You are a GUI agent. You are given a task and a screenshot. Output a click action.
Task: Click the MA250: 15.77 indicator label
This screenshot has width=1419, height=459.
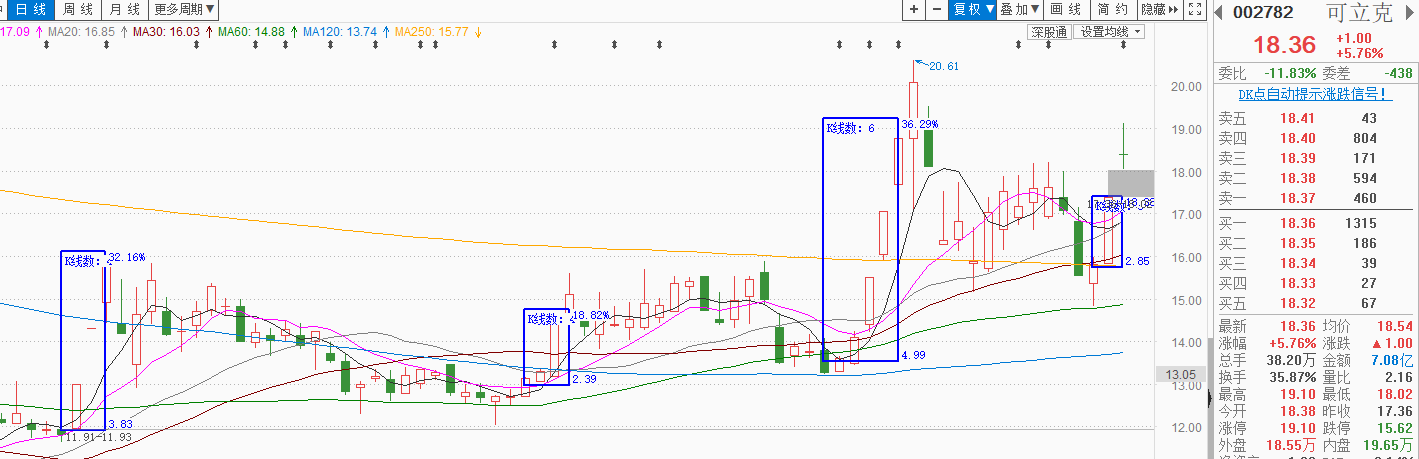(432, 32)
